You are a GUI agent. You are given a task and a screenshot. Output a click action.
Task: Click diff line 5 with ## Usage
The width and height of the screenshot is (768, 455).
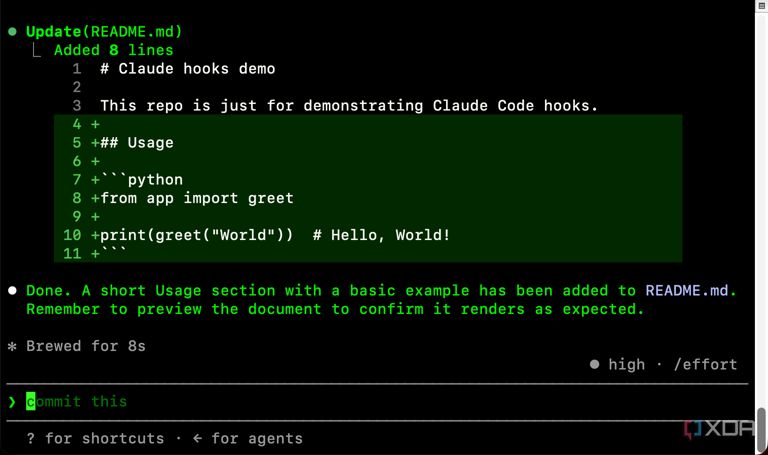(368, 143)
